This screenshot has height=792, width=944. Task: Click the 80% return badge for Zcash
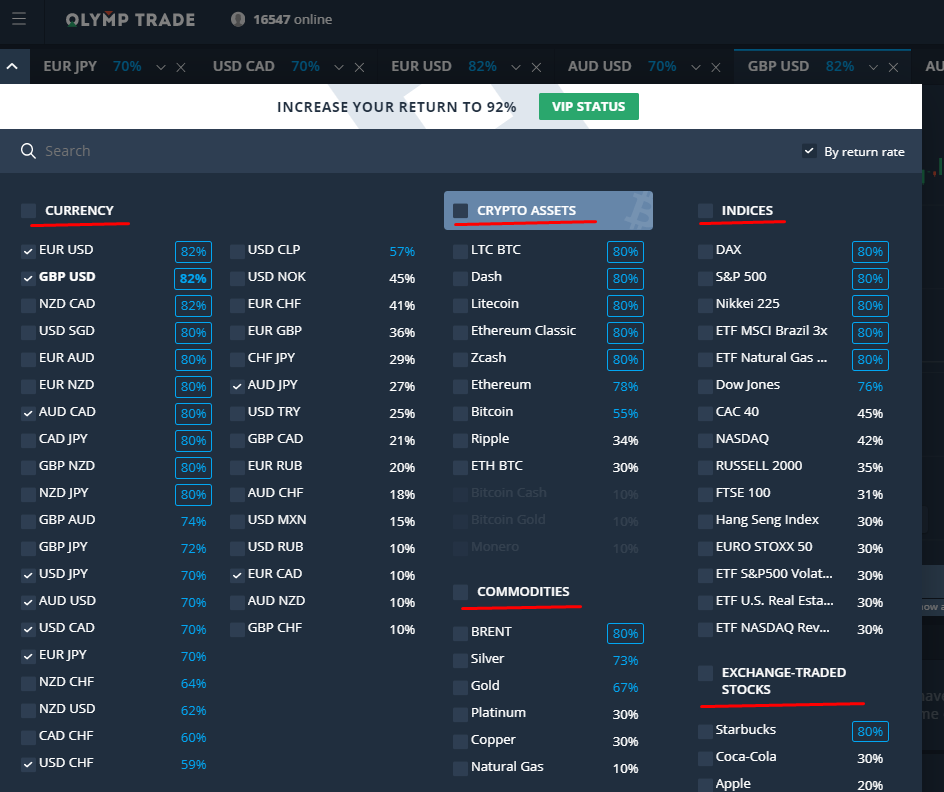click(625, 360)
